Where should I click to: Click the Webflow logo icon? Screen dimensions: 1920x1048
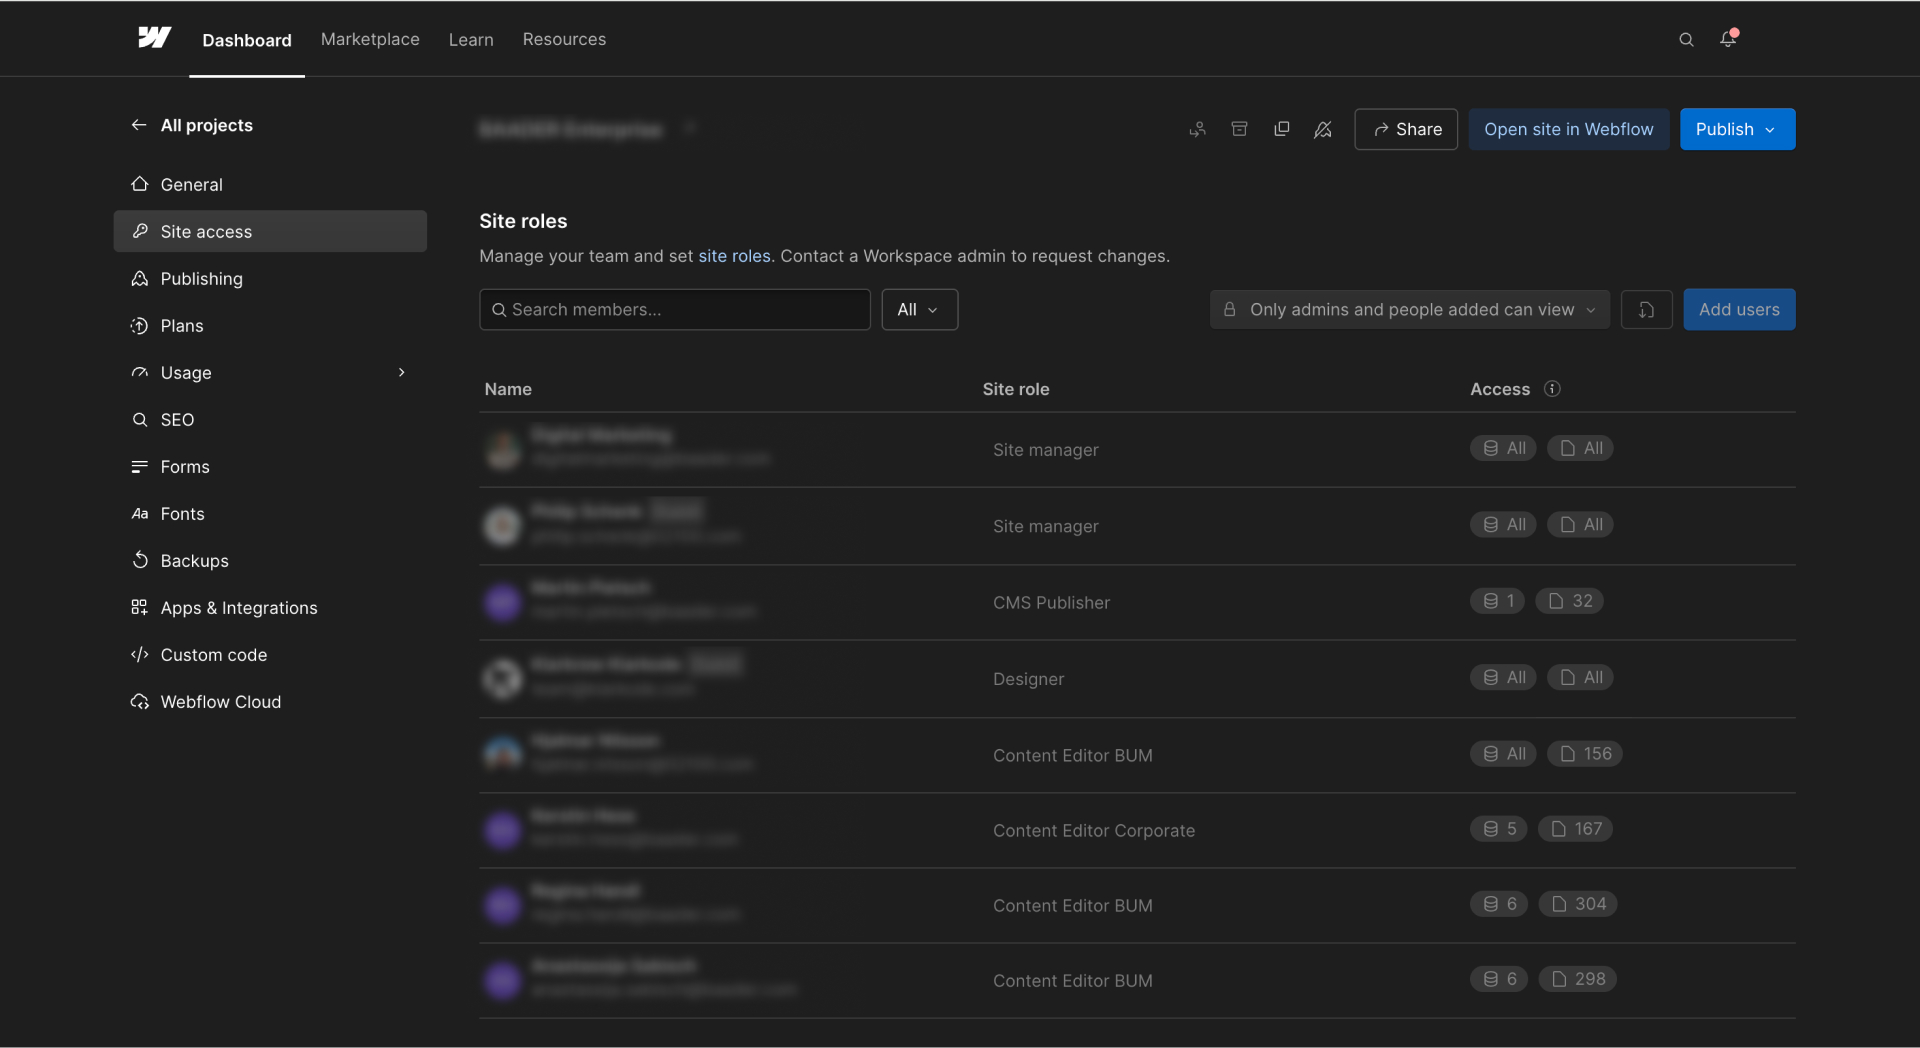click(155, 38)
